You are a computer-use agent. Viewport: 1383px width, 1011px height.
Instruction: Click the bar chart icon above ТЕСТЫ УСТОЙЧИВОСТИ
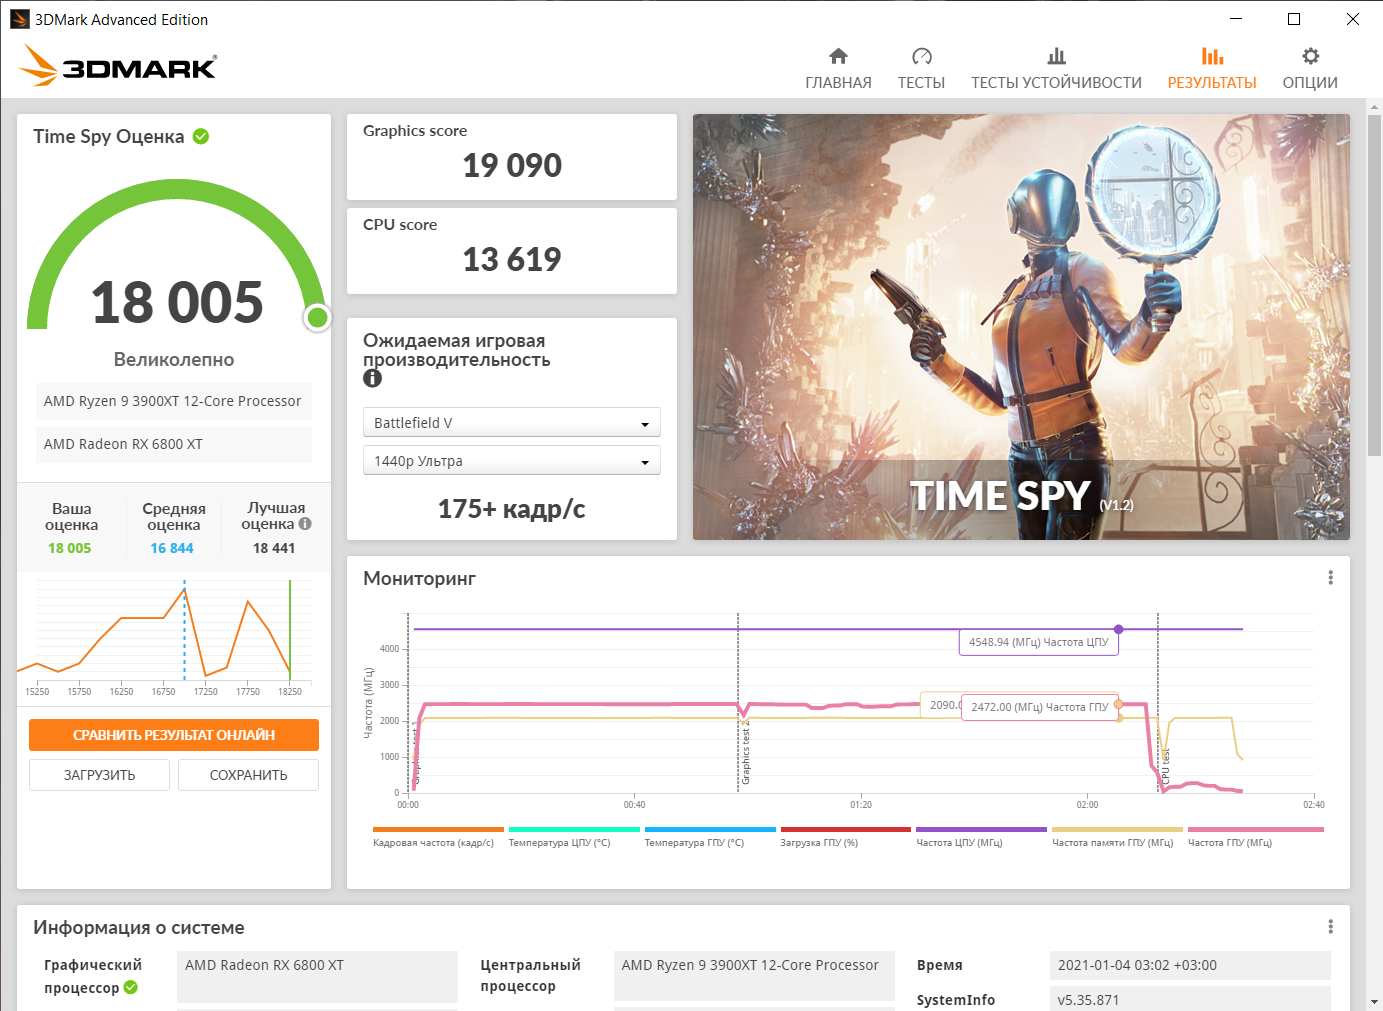click(x=1056, y=56)
